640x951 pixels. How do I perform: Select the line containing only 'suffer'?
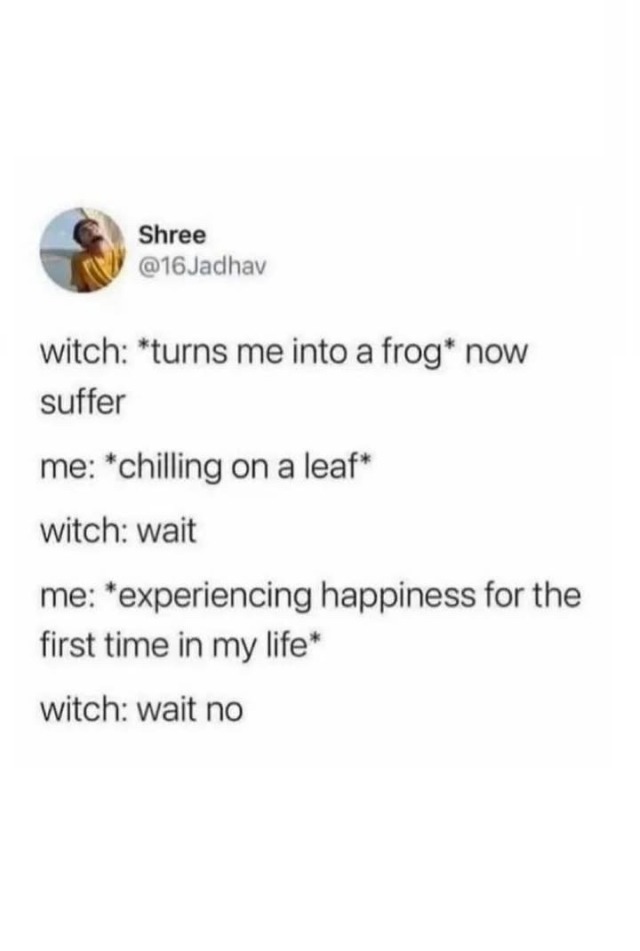83,402
